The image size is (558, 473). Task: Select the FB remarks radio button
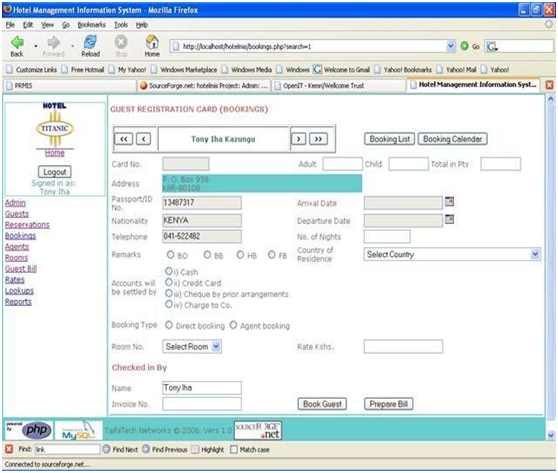[x=272, y=254]
